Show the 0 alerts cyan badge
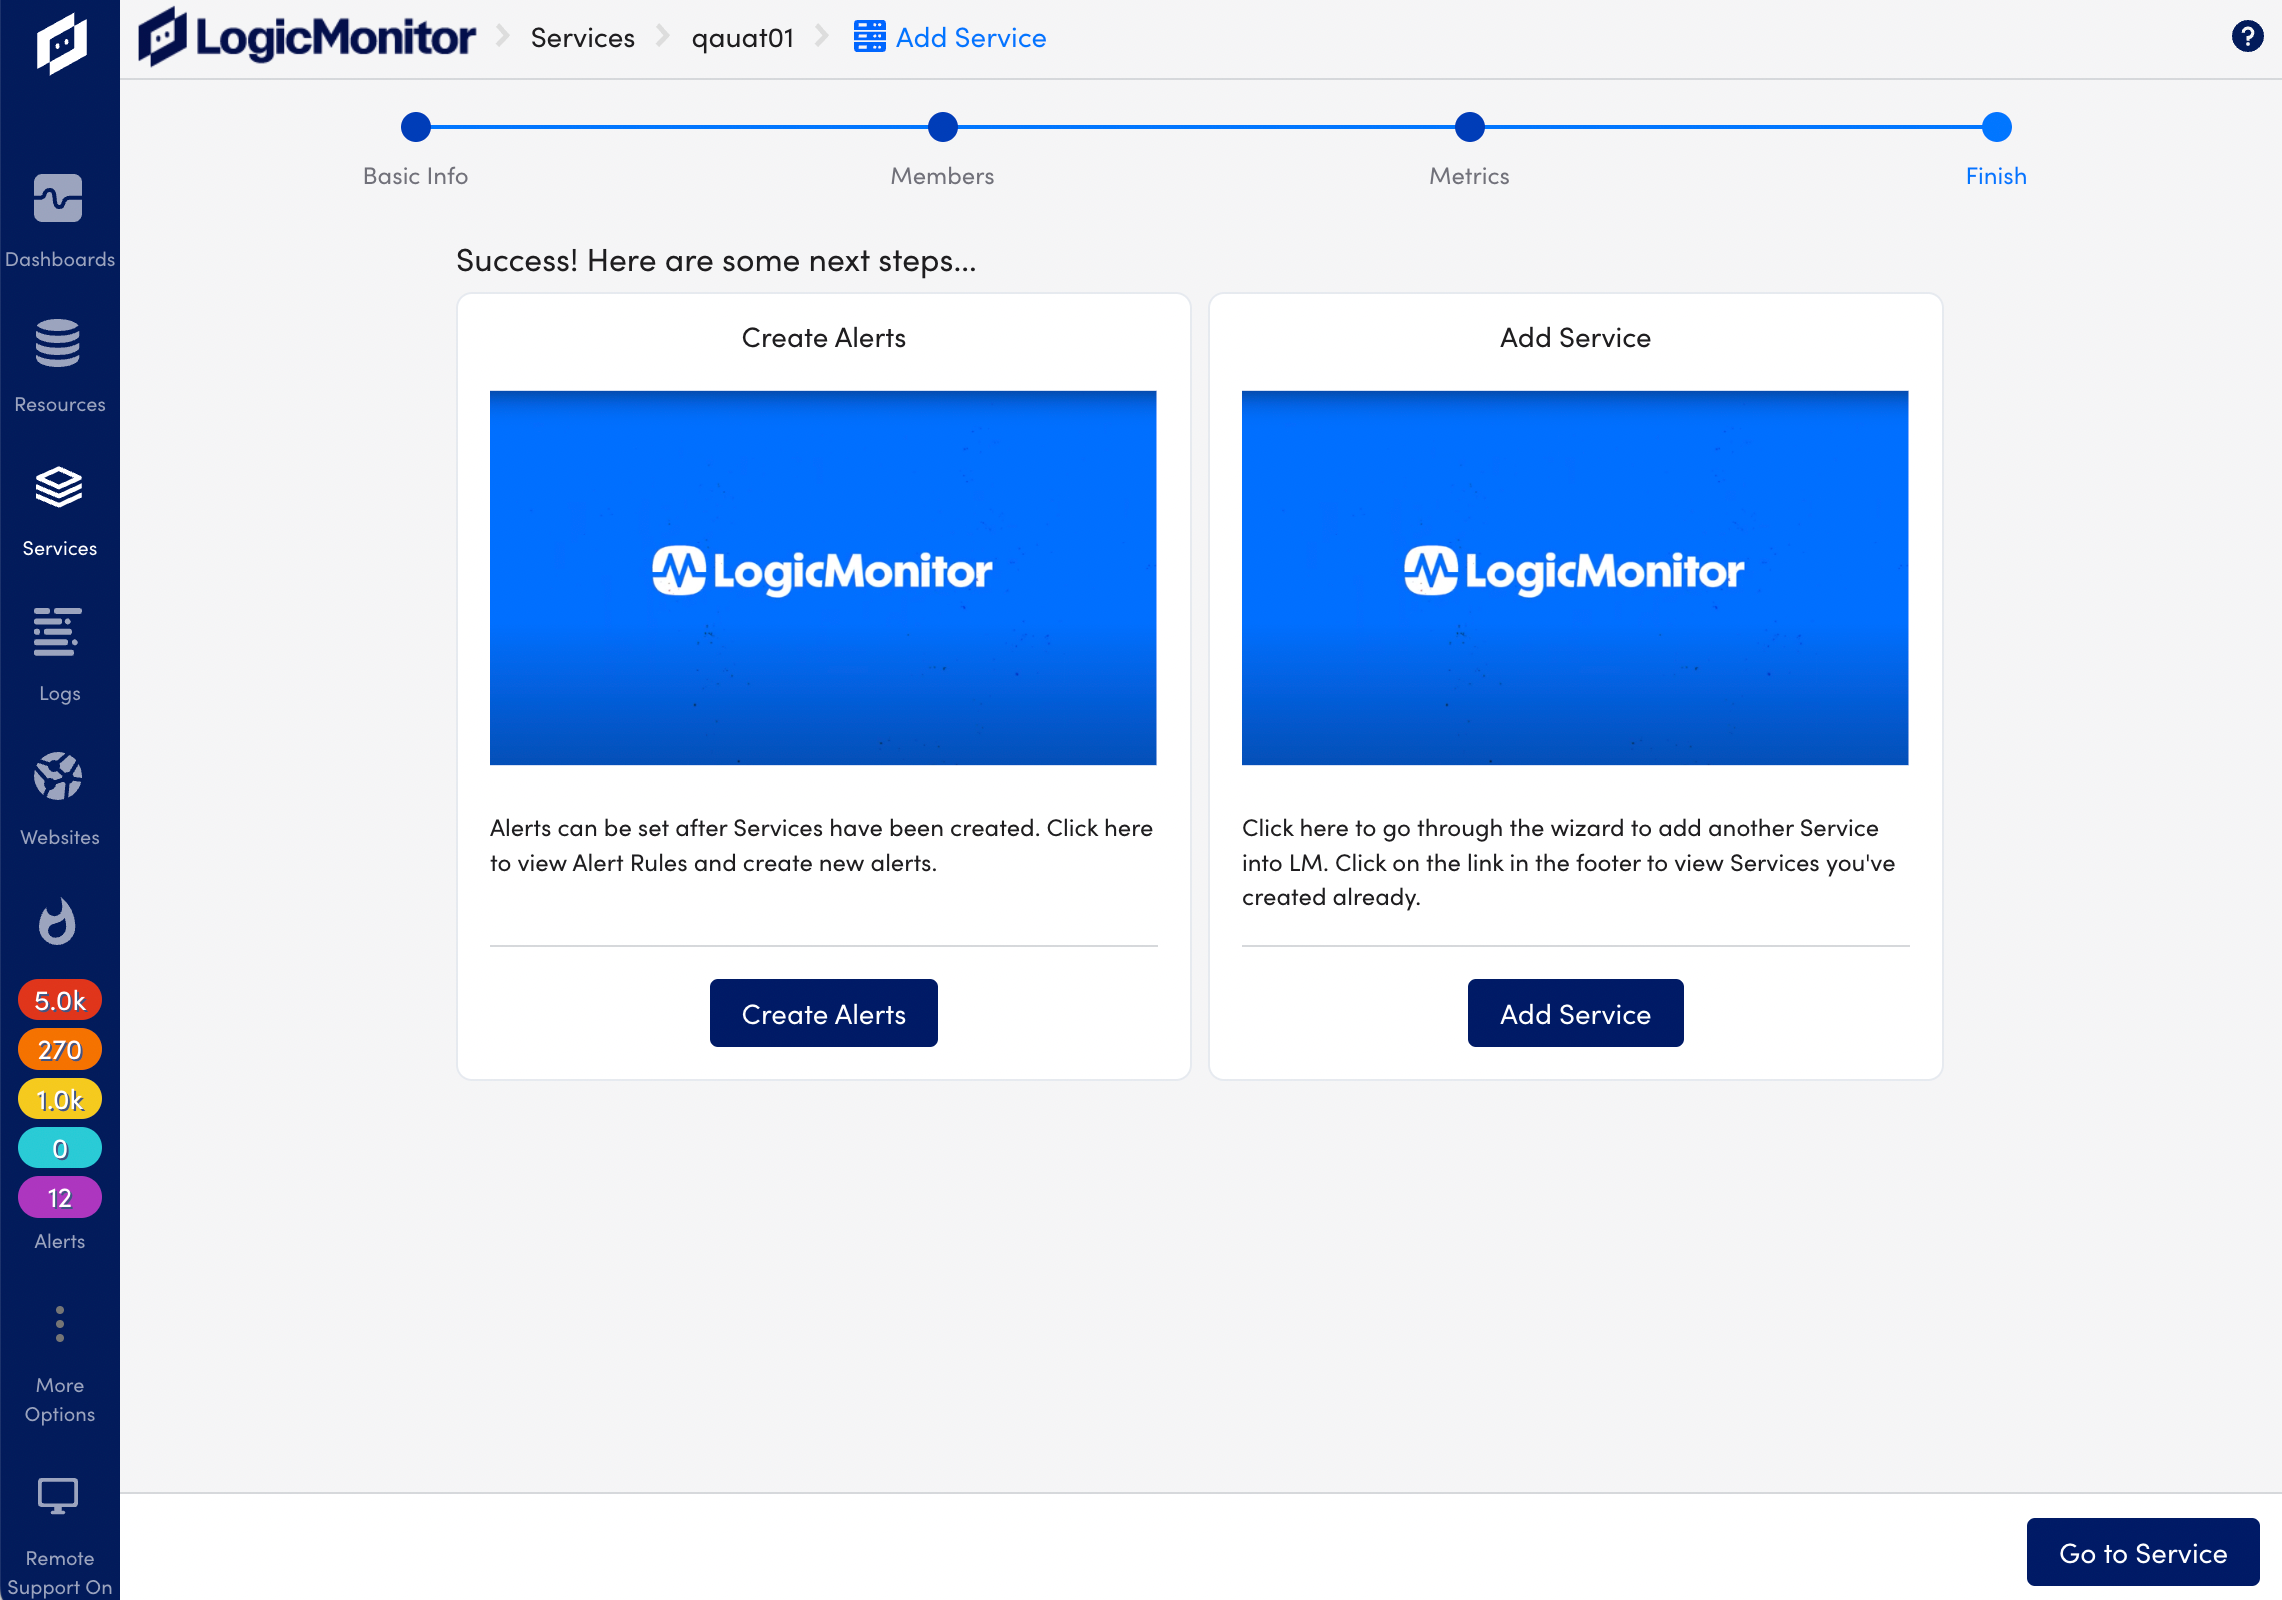2282x1600 pixels. coord(60,1148)
